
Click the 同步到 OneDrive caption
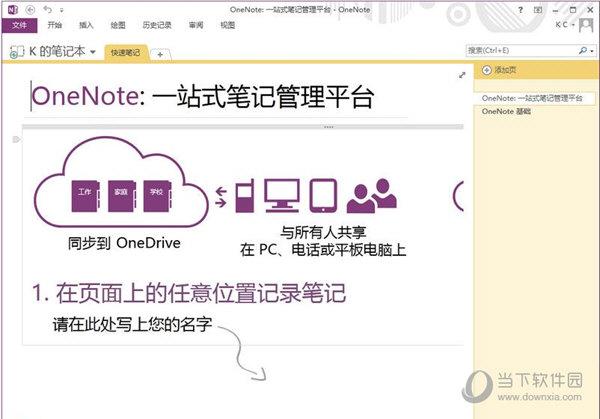pos(124,243)
